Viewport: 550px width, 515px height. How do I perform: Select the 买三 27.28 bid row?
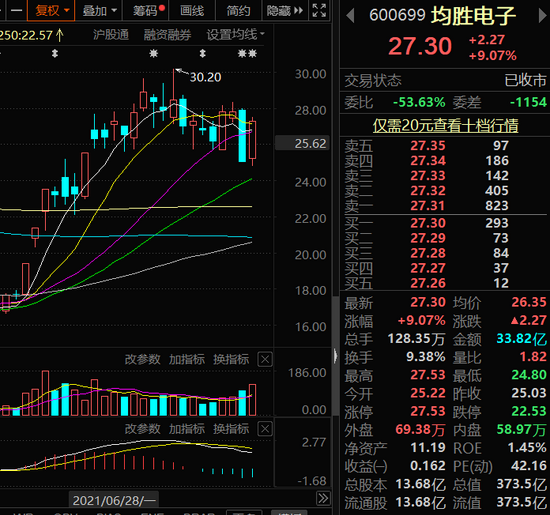[x=445, y=253]
